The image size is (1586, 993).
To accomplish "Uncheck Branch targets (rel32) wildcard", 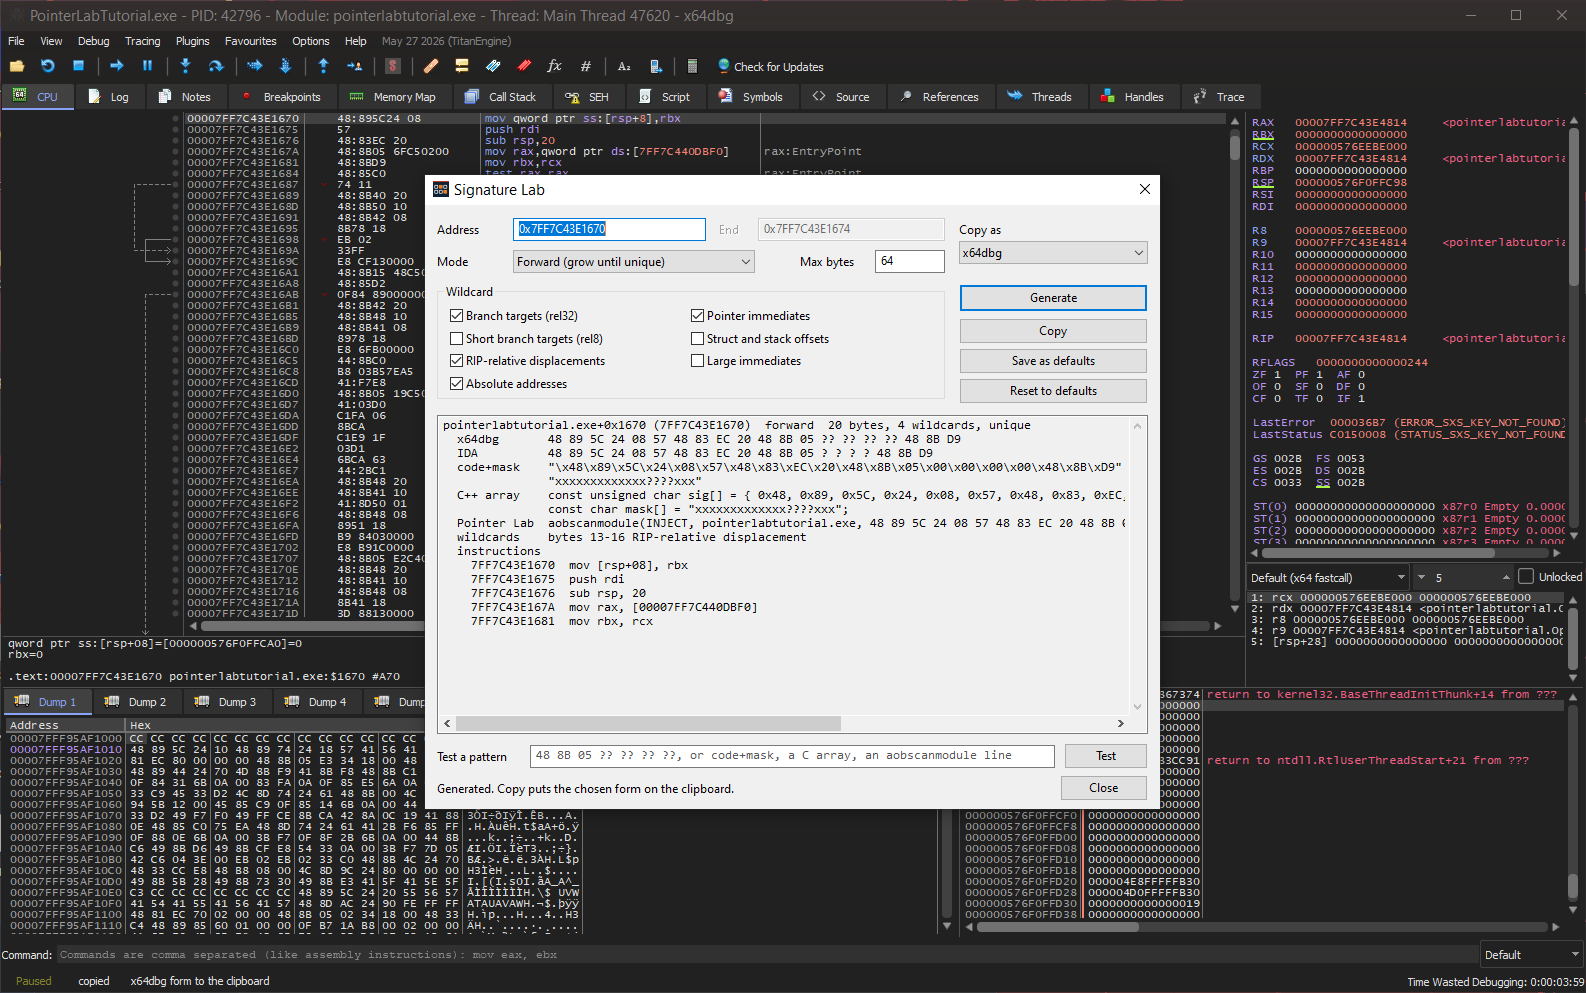I will (456, 316).
